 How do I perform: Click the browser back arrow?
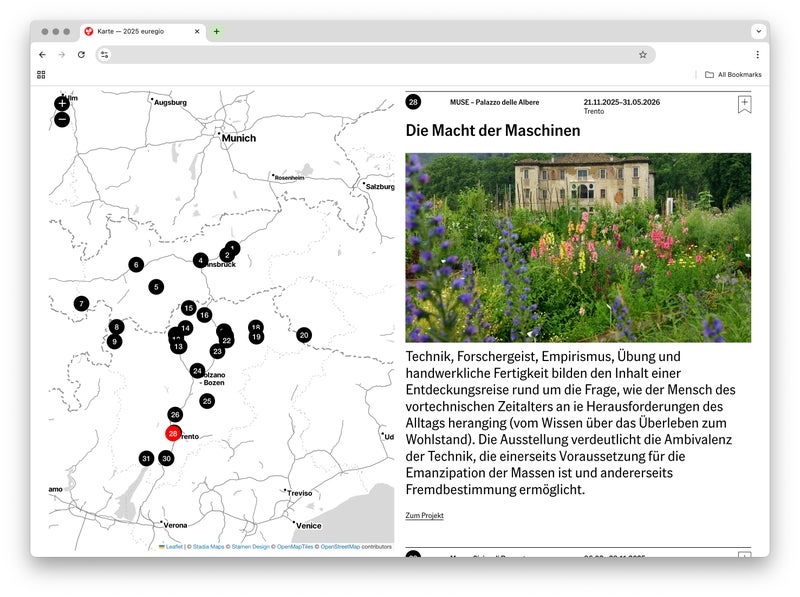pyautogui.click(x=42, y=55)
